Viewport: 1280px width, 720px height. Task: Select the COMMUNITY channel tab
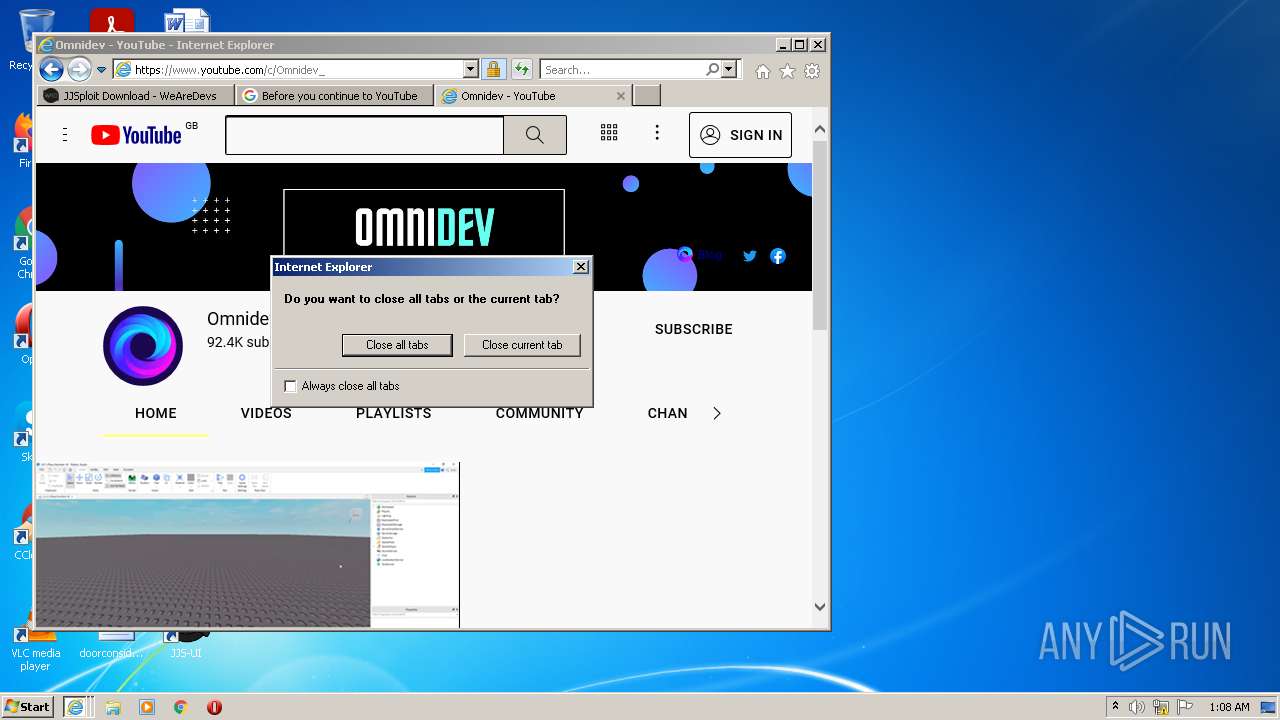(540, 413)
